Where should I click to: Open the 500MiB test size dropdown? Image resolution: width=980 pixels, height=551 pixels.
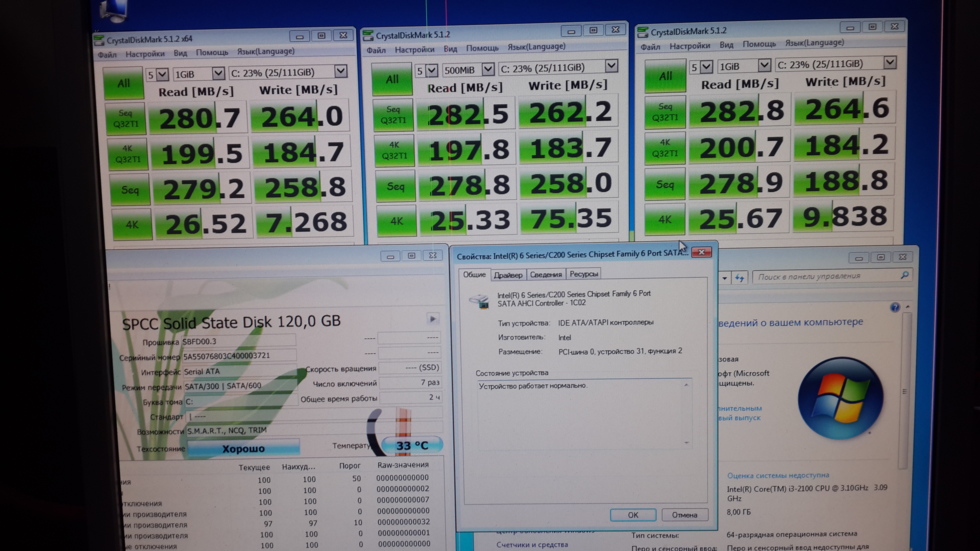[x=468, y=69]
